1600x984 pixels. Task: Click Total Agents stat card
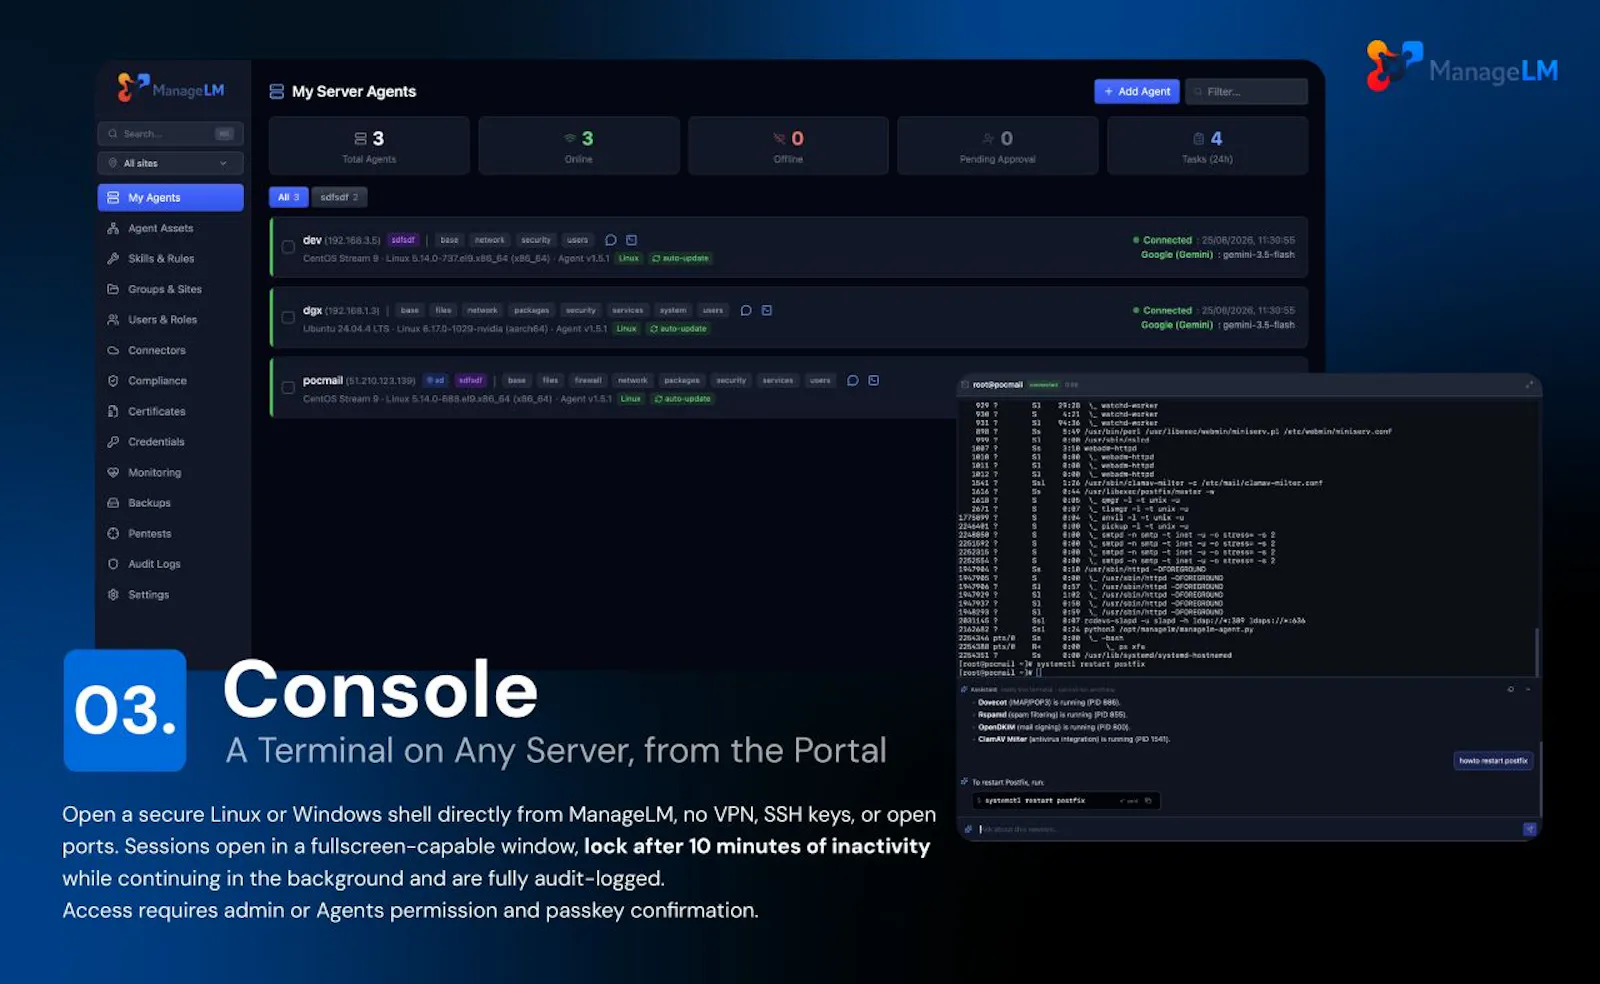pos(369,146)
